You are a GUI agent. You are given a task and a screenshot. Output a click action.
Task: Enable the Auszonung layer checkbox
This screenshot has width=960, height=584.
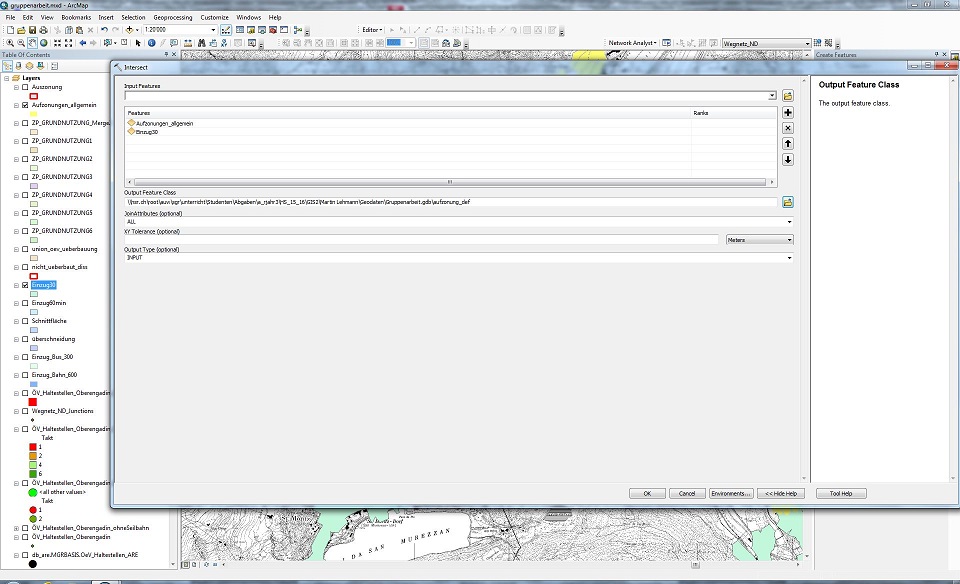click(x=25, y=87)
